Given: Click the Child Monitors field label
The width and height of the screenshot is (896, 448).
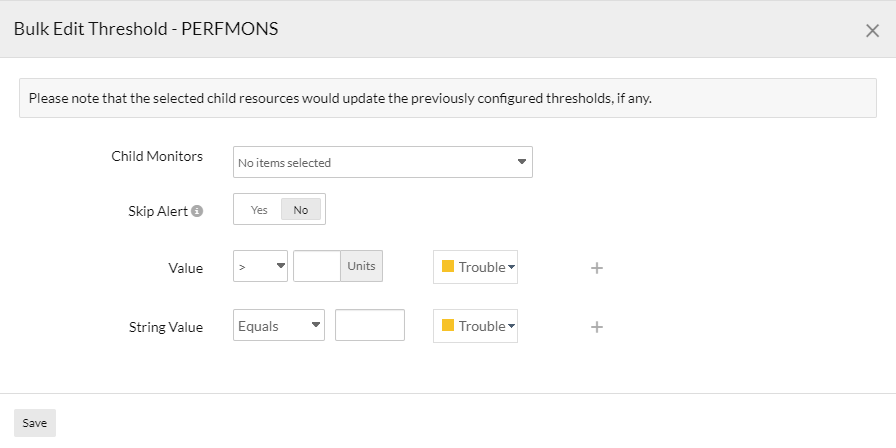Looking at the screenshot, I should (x=157, y=157).
